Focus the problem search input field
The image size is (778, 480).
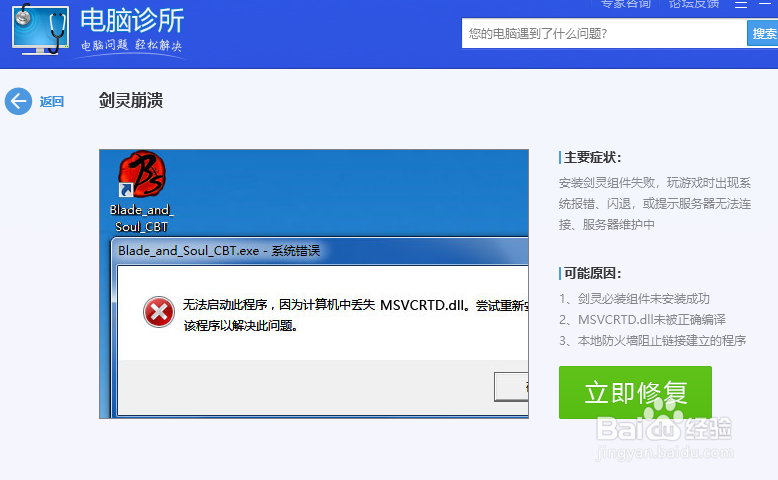pos(604,33)
